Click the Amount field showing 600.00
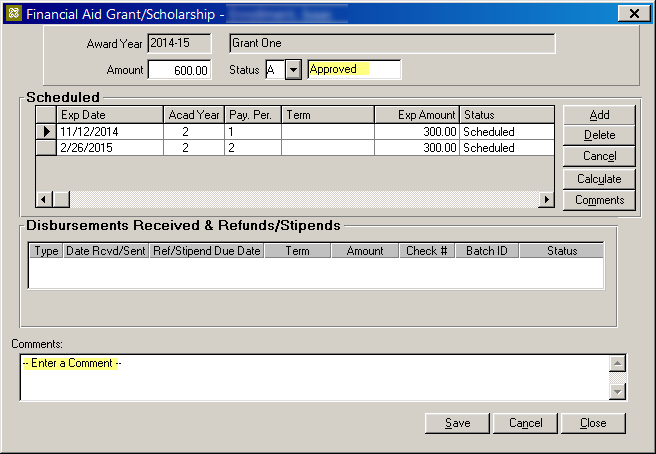656x454 pixels. click(x=179, y=70)
